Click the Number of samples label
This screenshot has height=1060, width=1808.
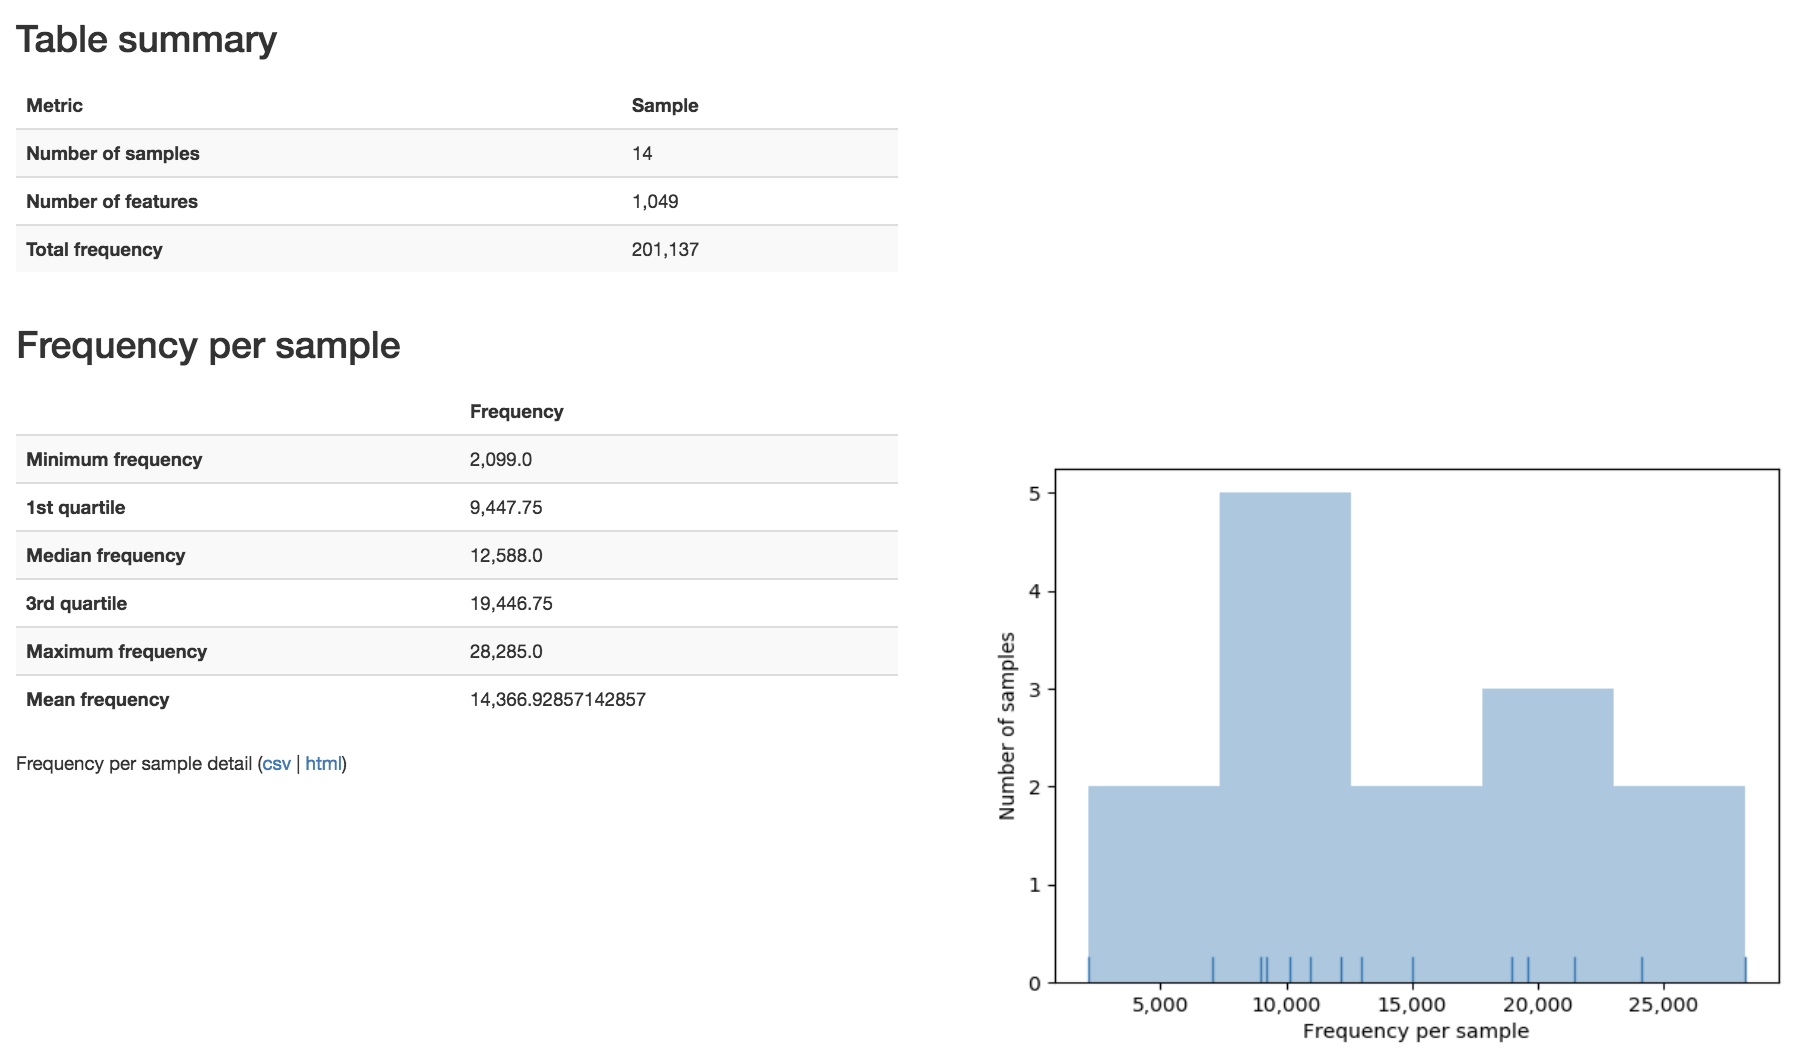[x=113, y=154]
